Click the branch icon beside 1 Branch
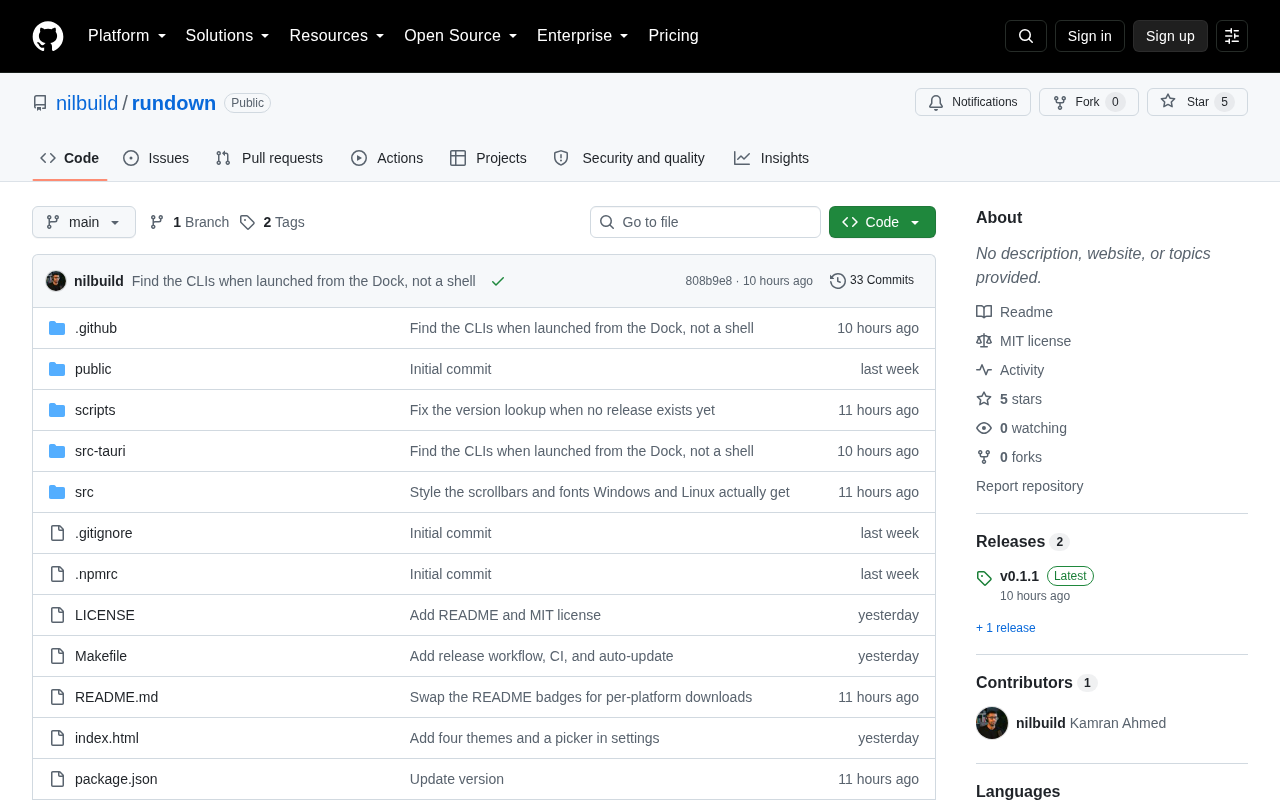The image size is (1280, 800). coord(157,222)
